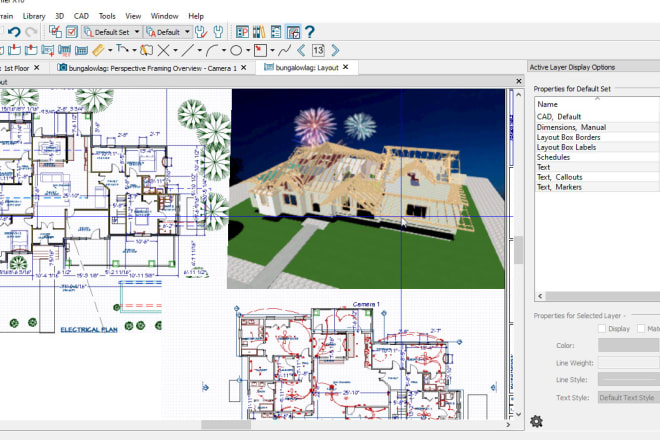Expand circle tool dropdown arrow

point(248,51)
